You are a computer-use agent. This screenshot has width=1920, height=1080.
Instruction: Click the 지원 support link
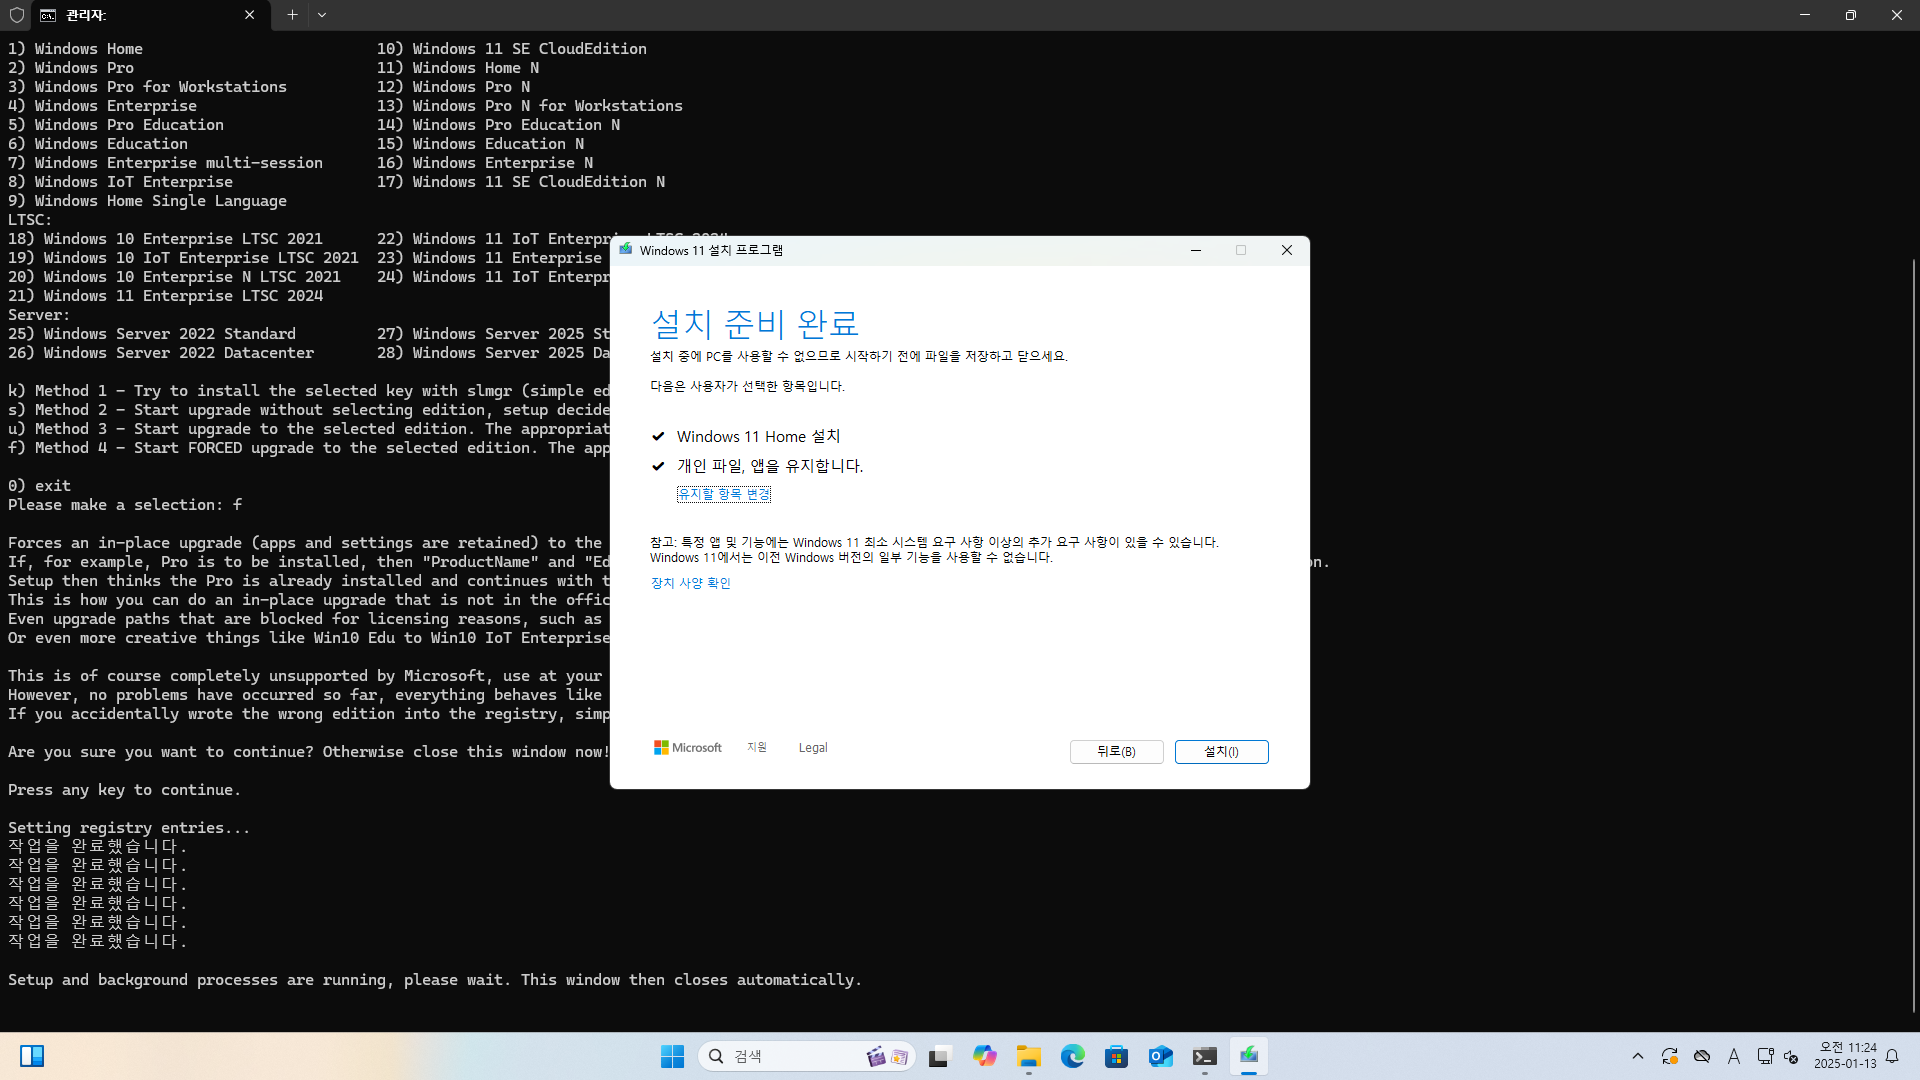pos(757,748)
